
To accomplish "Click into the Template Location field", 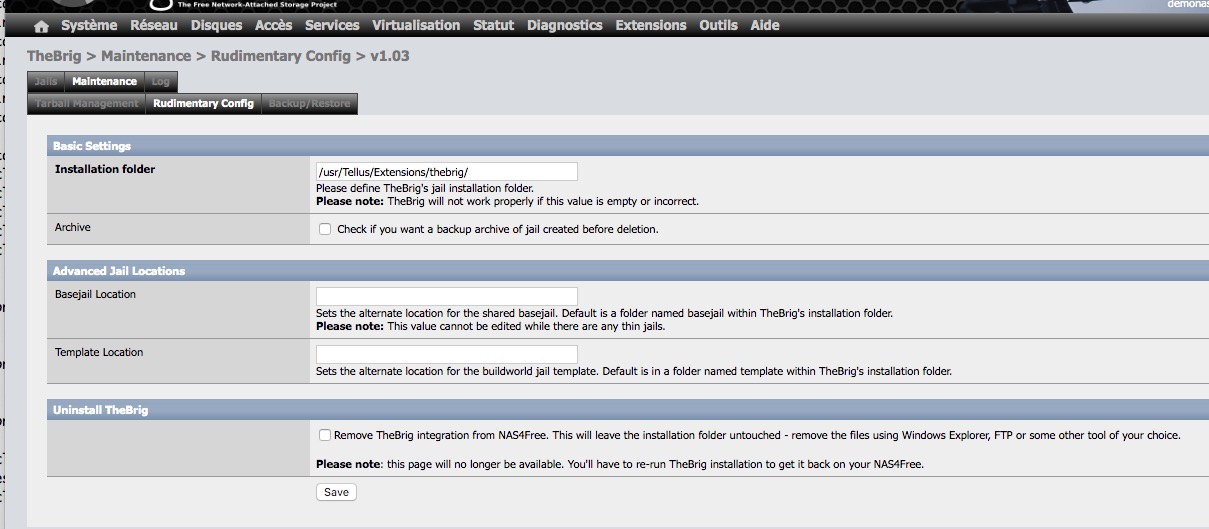I will (446, 355).
